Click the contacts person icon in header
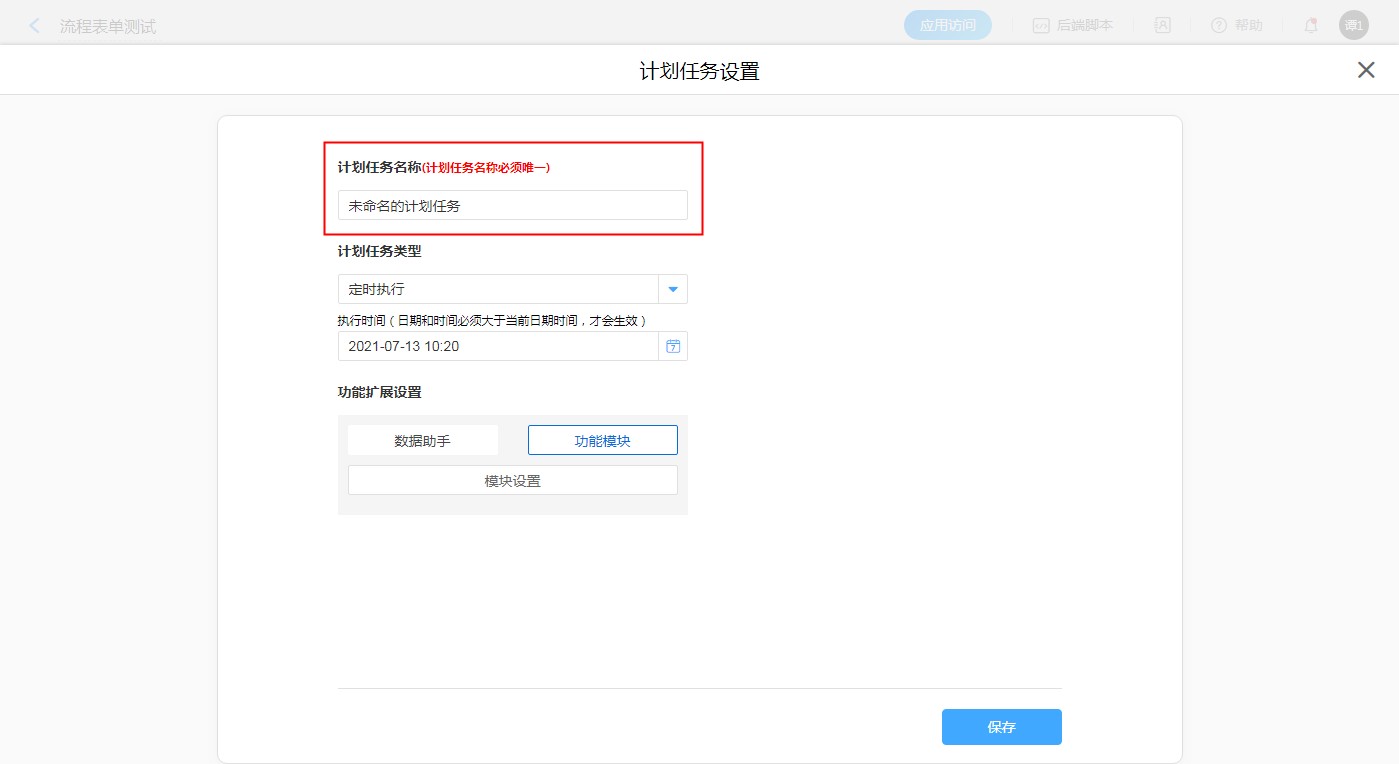This screenshot has width=1399, height=764. (x=1163, y=26)
